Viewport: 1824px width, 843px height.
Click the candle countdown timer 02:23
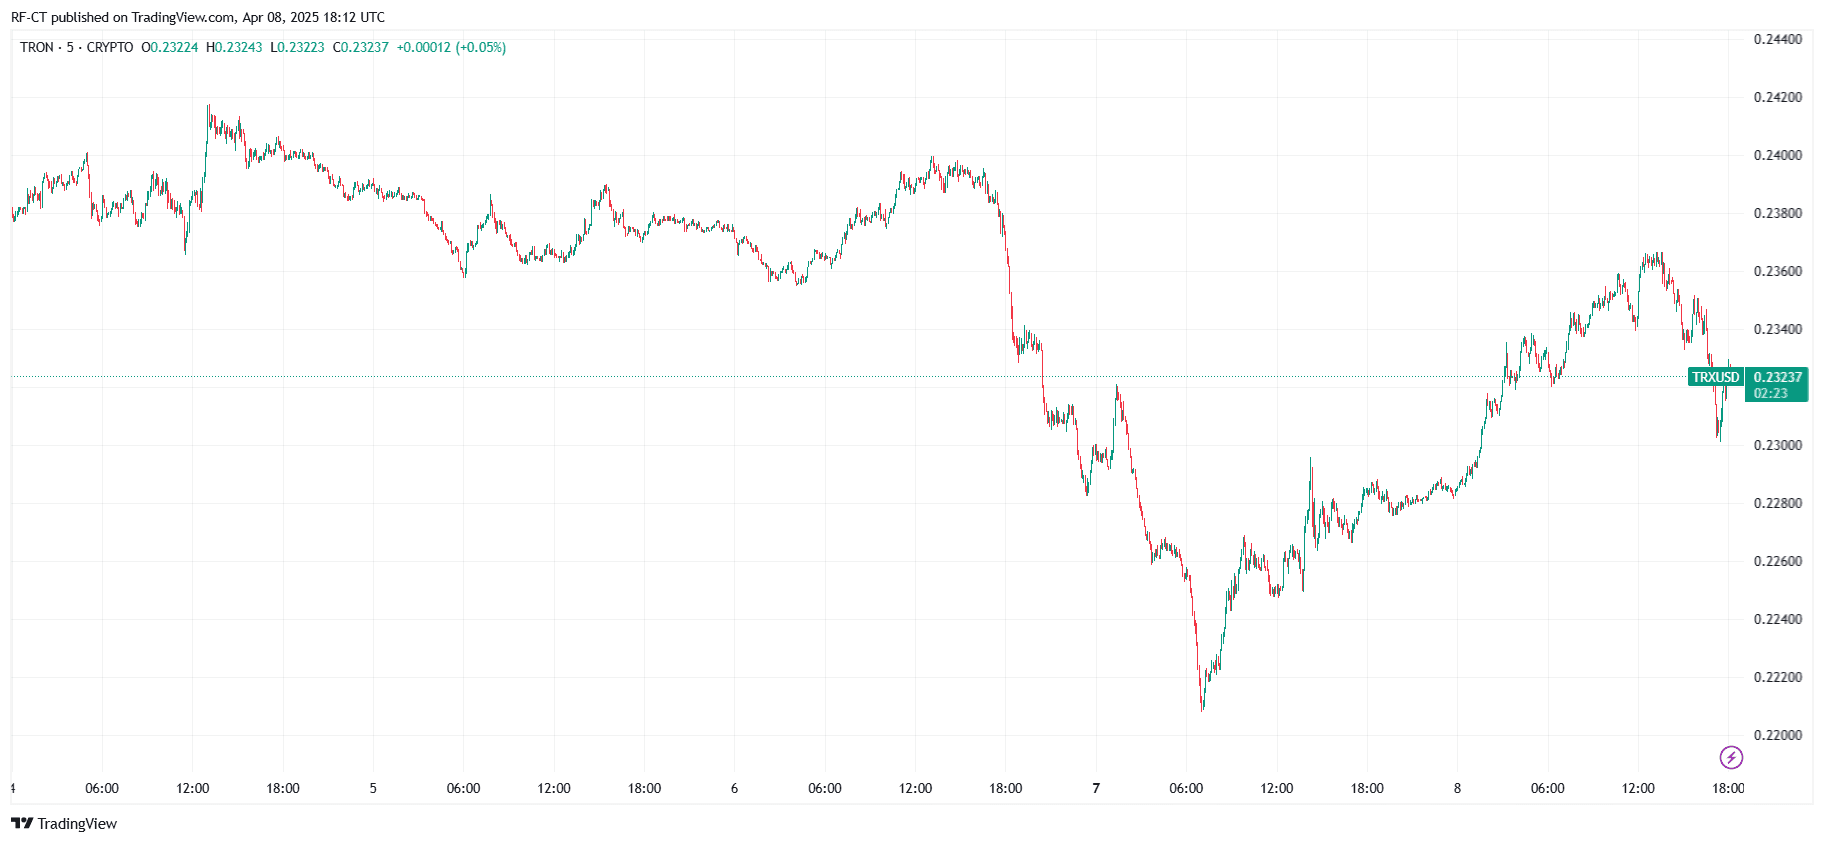[1770, 393]
